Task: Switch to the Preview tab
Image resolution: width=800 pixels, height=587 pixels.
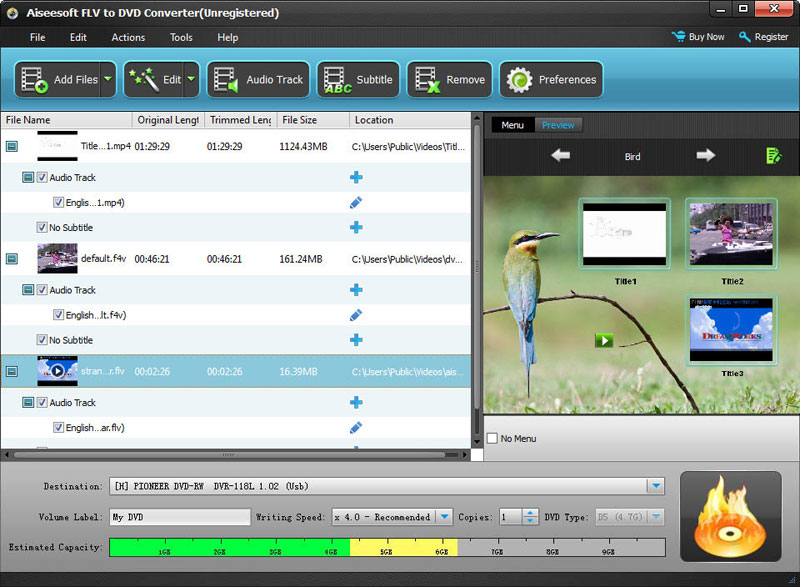Action: (x=558, y=125)
